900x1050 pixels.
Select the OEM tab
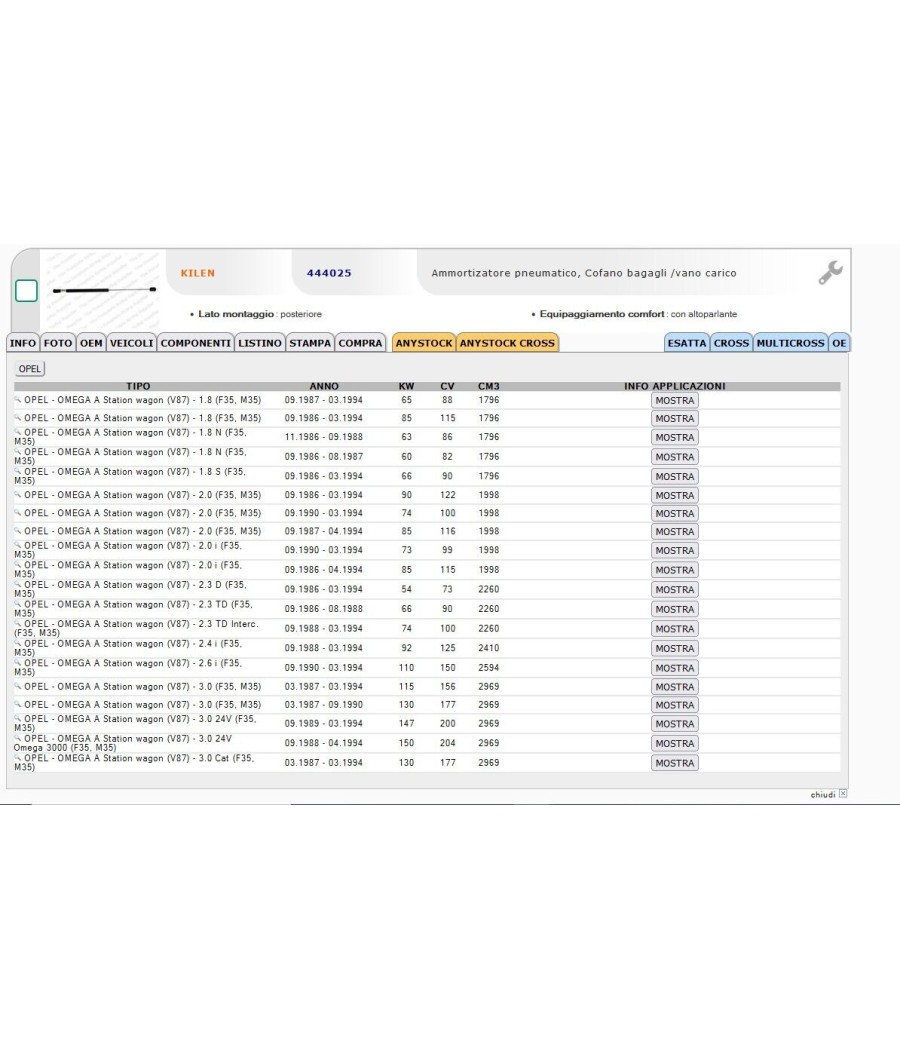[x=91, y=343]
